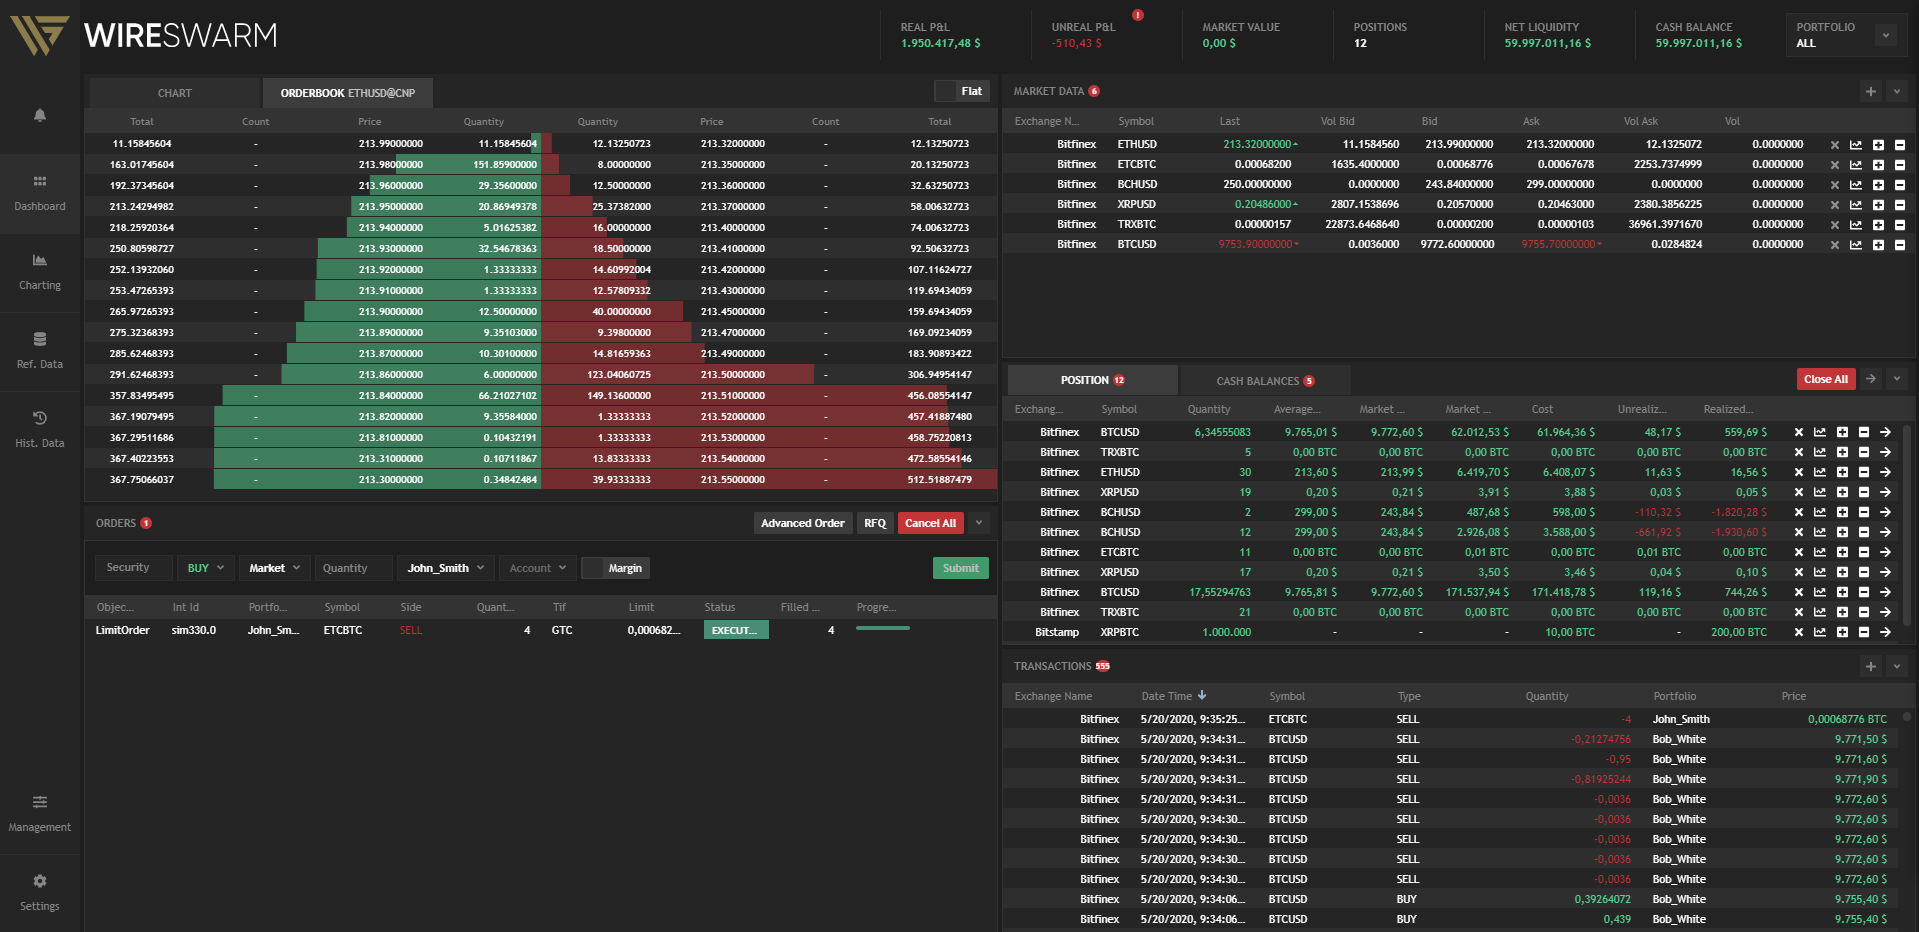1919x932 pixels.
Task: Close the first BTCUSD position with X icon
Action: (1798, 433)
